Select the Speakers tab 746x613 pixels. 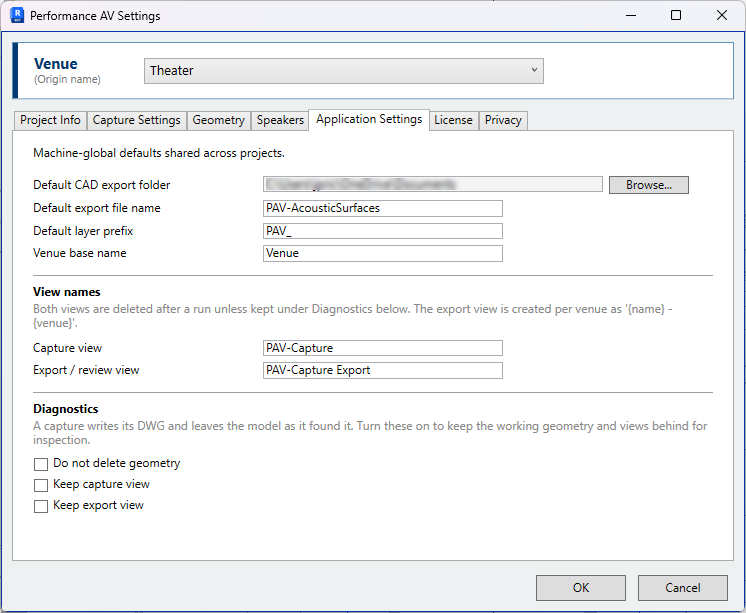pyautogui.click(x=280, y=120)
